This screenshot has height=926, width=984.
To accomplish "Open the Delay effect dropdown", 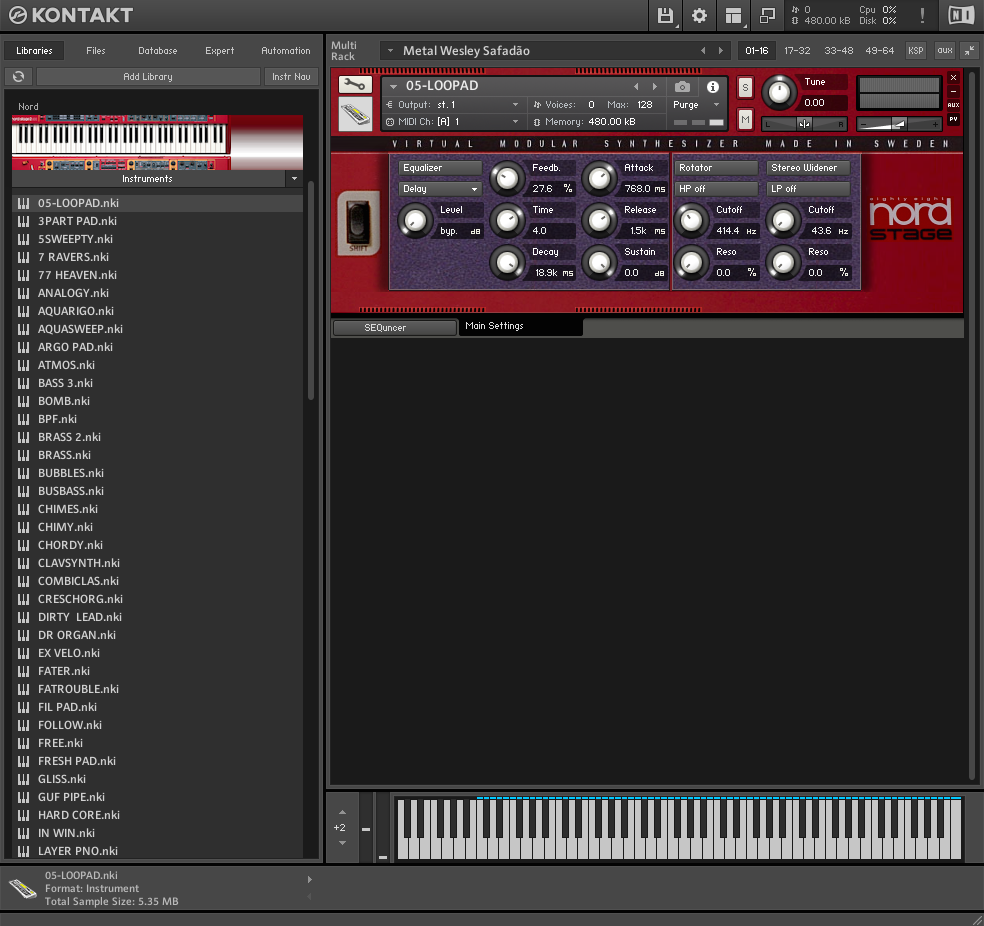I will (x=440, y=189).
